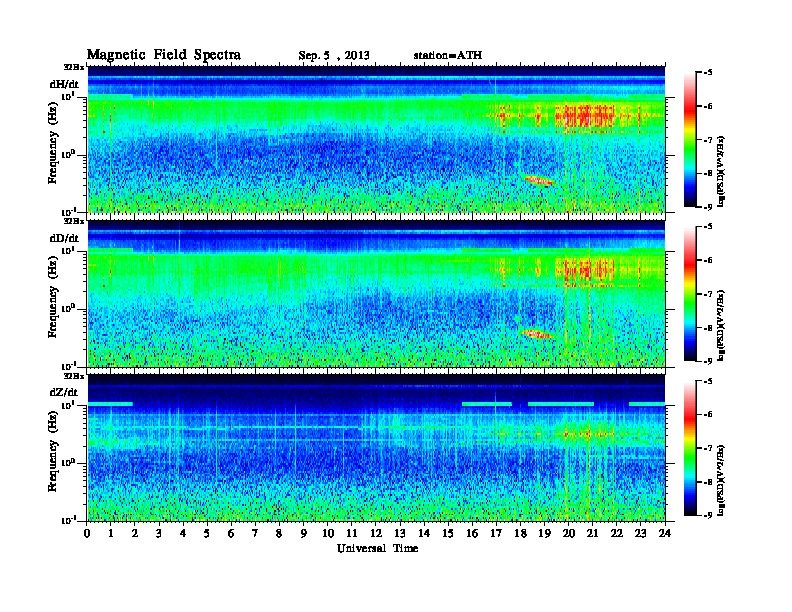This screenshot has width=792, height=612.
Task: Click the 10^1 frequency tick of dH/dt panel
Action: tap(68, 96)
